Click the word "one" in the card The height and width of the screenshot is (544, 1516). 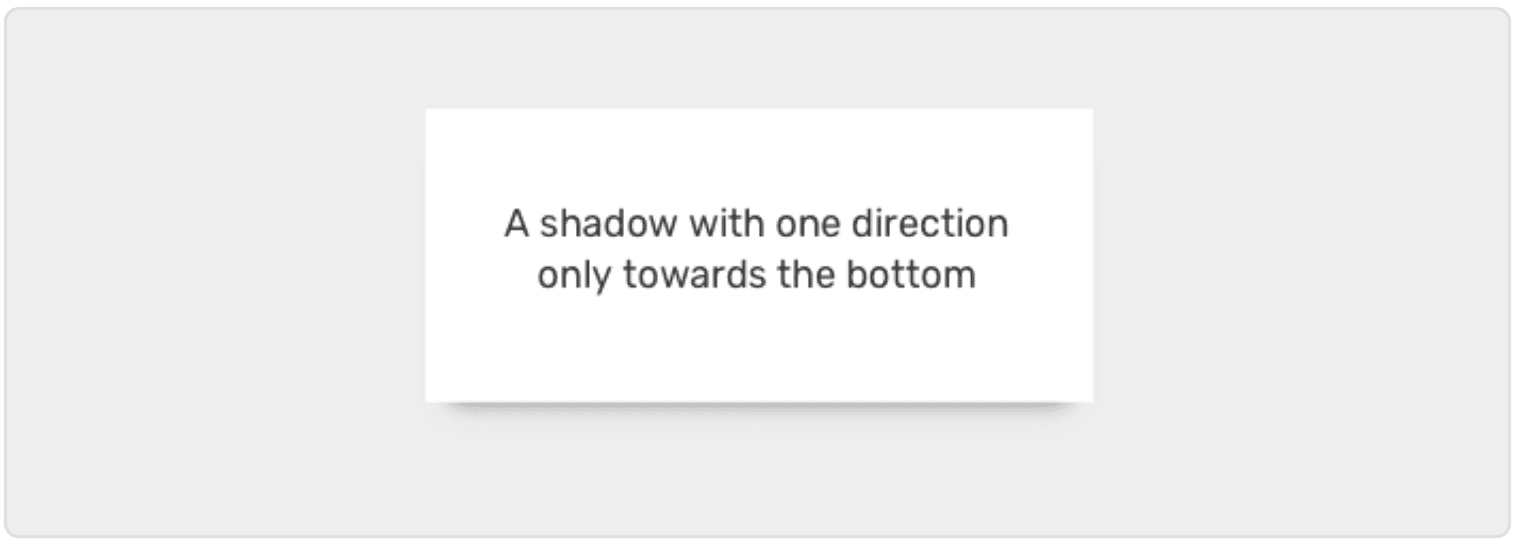click(805, 225)
